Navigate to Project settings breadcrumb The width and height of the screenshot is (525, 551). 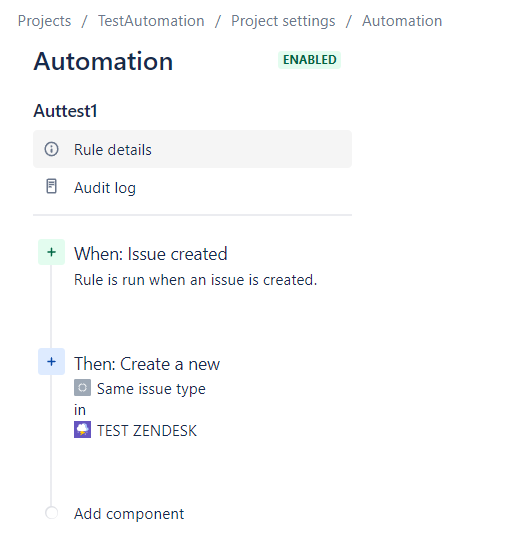pos(283,21)
